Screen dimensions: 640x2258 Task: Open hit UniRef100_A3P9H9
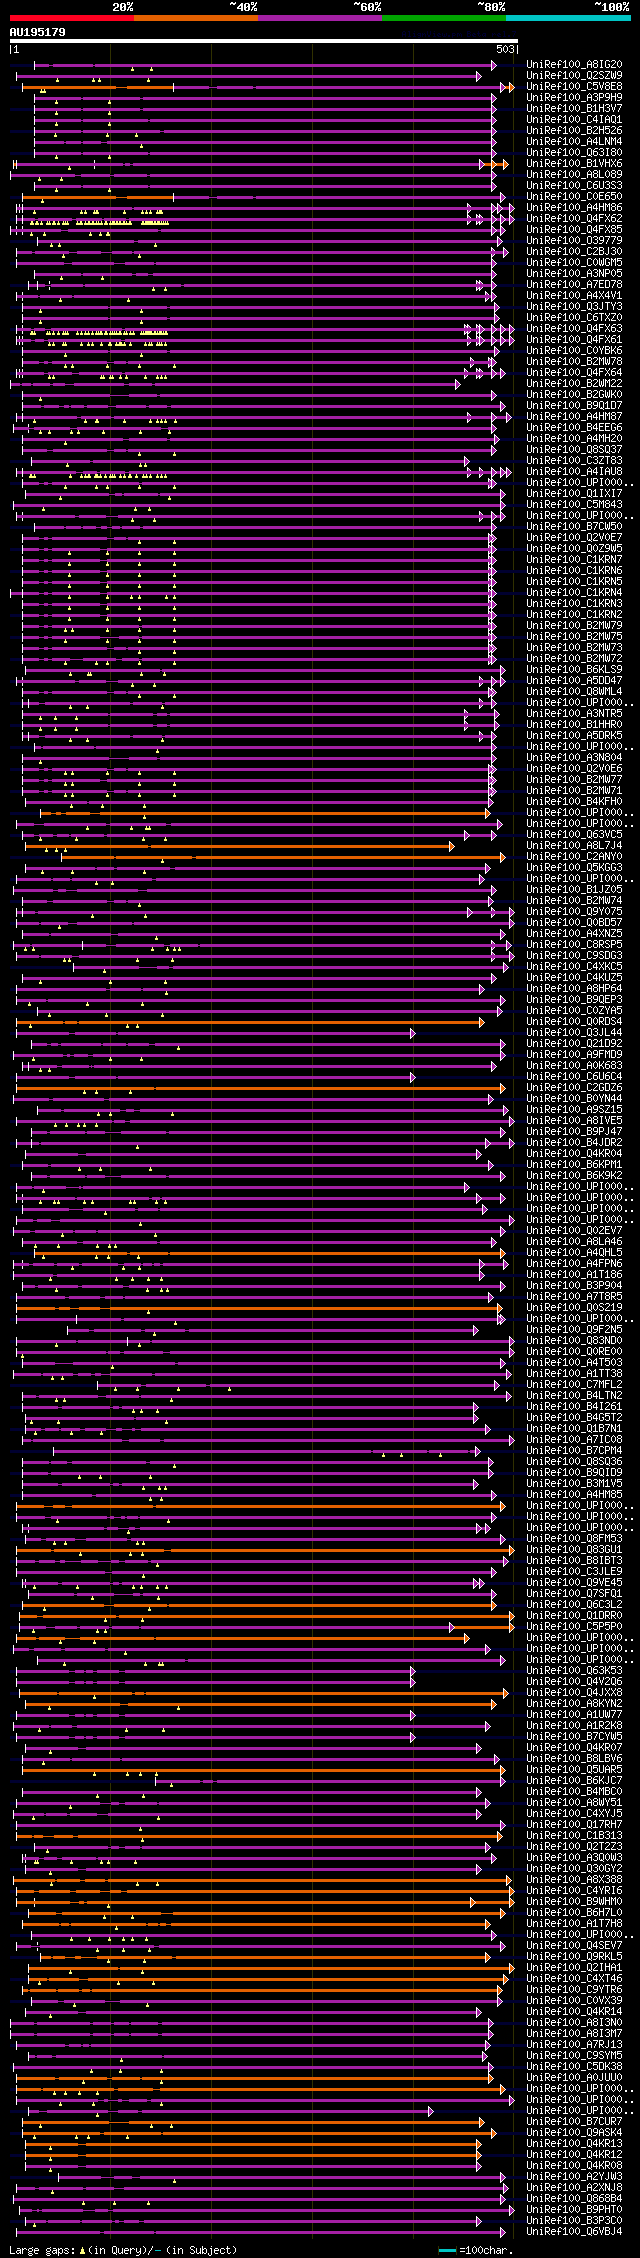click(x=574, y=97)
